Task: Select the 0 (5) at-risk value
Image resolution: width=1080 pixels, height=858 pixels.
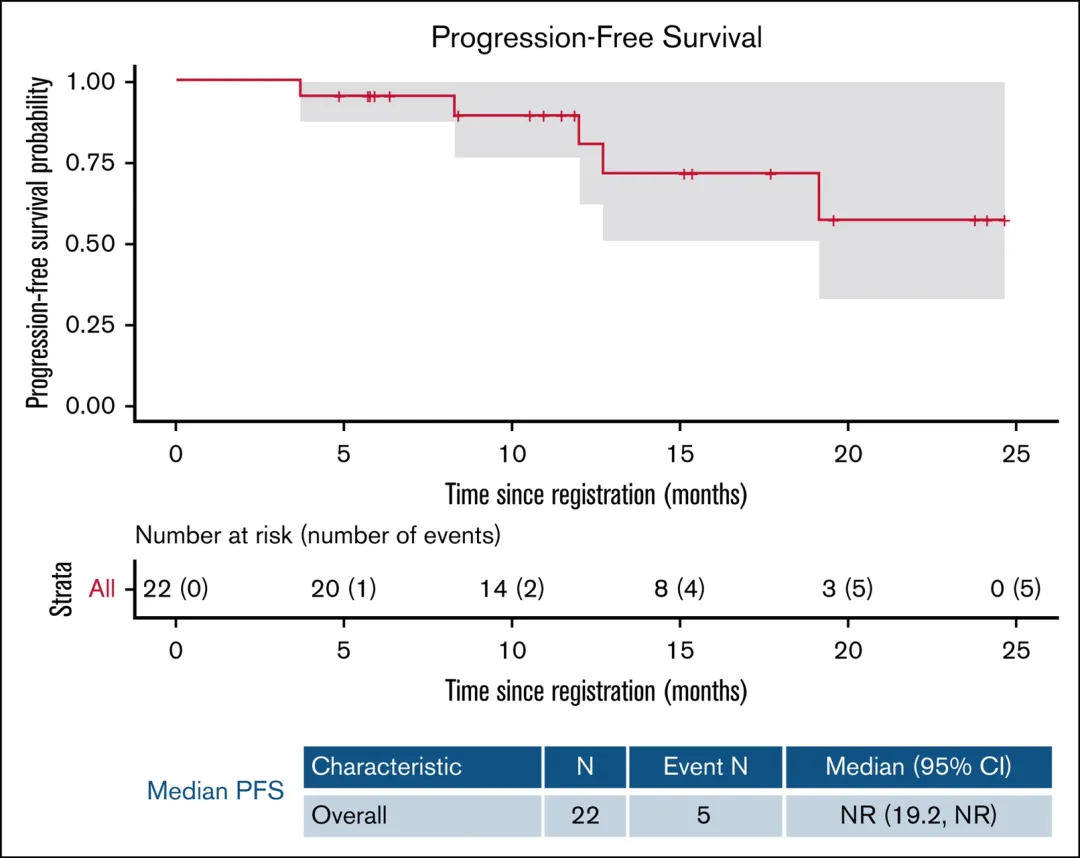Action: coord(1016,590)
